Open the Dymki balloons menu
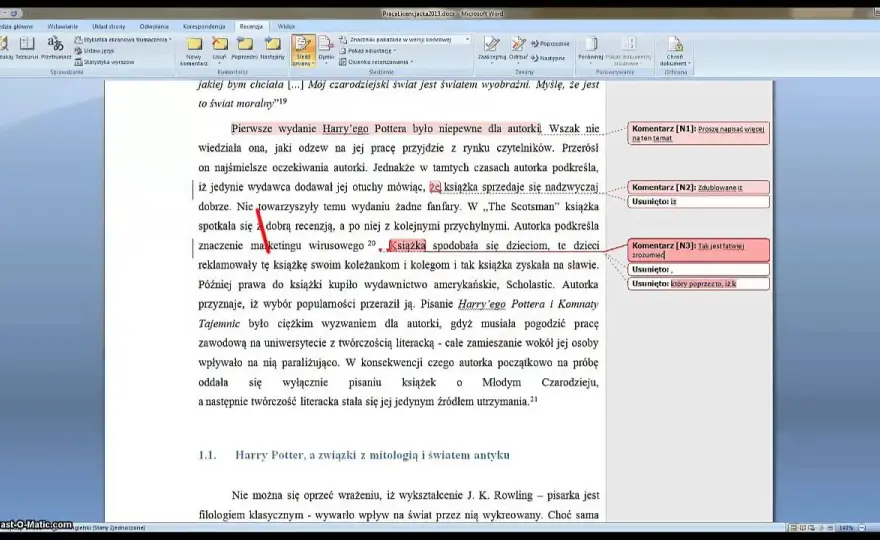880x540 pixels. (x=326, y=49)
